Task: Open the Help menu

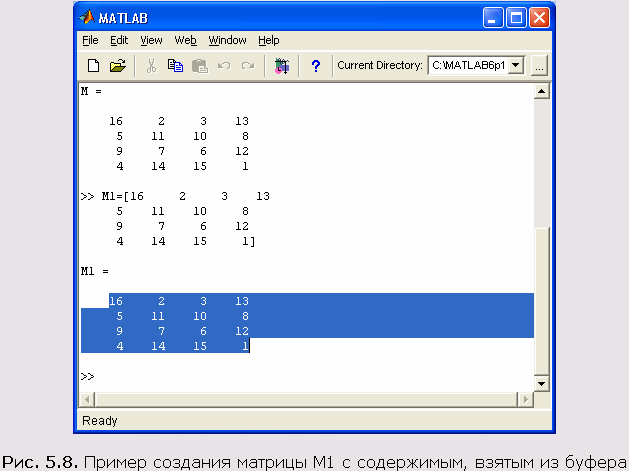Action: coord(269,41)
